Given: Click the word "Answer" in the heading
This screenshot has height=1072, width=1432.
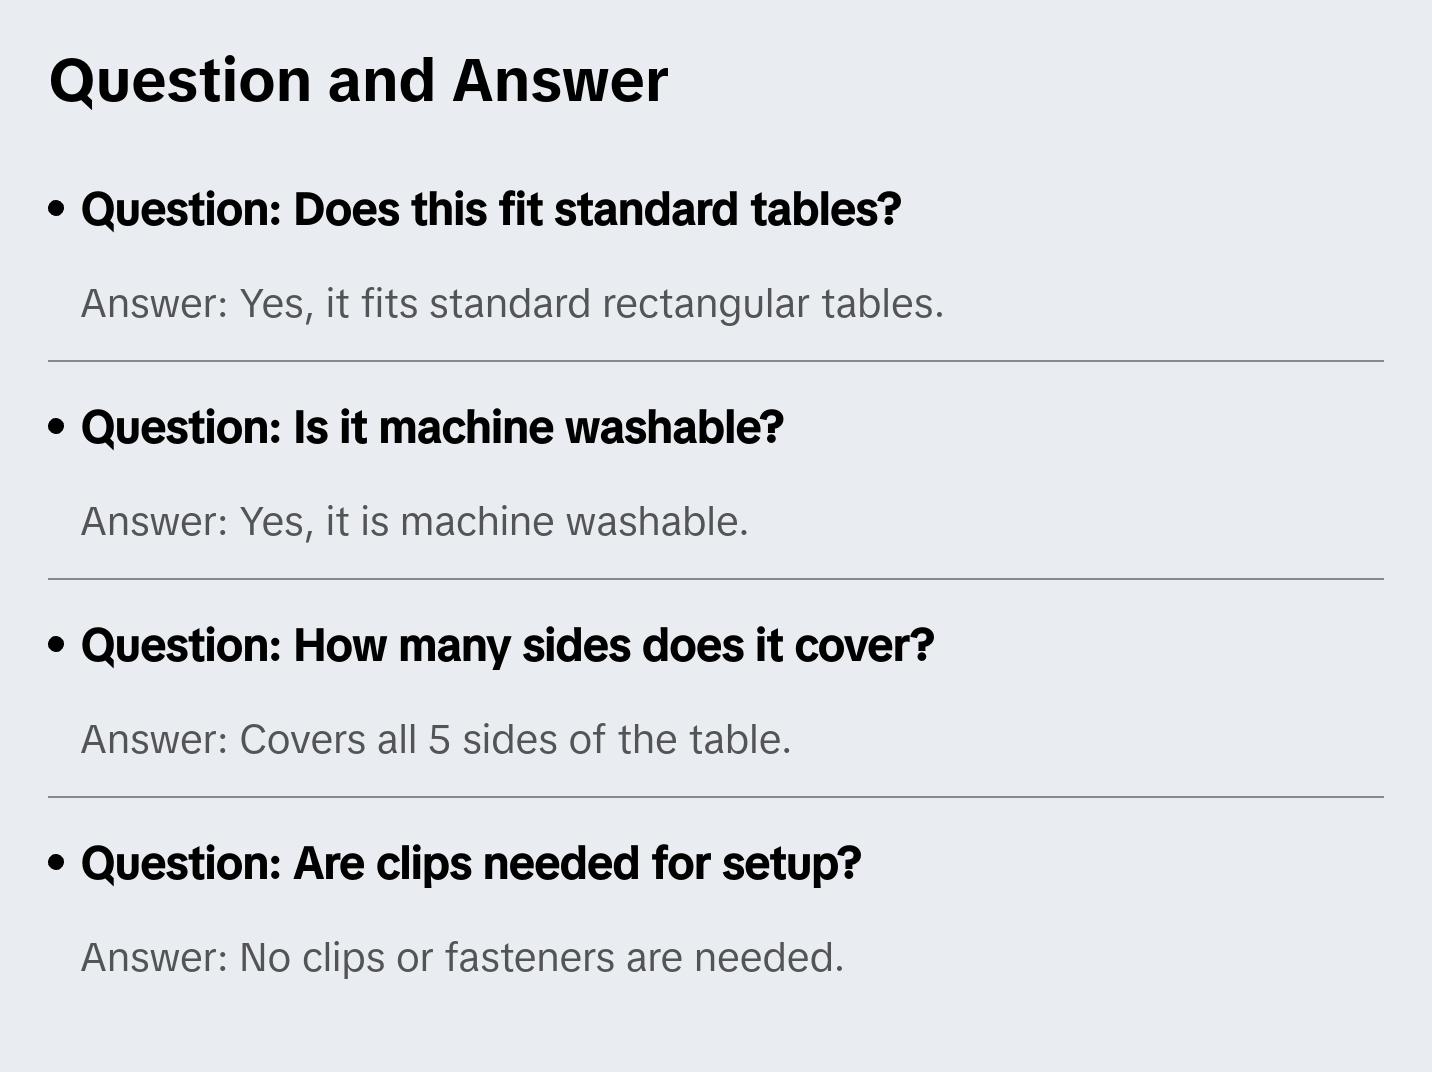Looking at the screenshot, I should (x=560, y=81).
